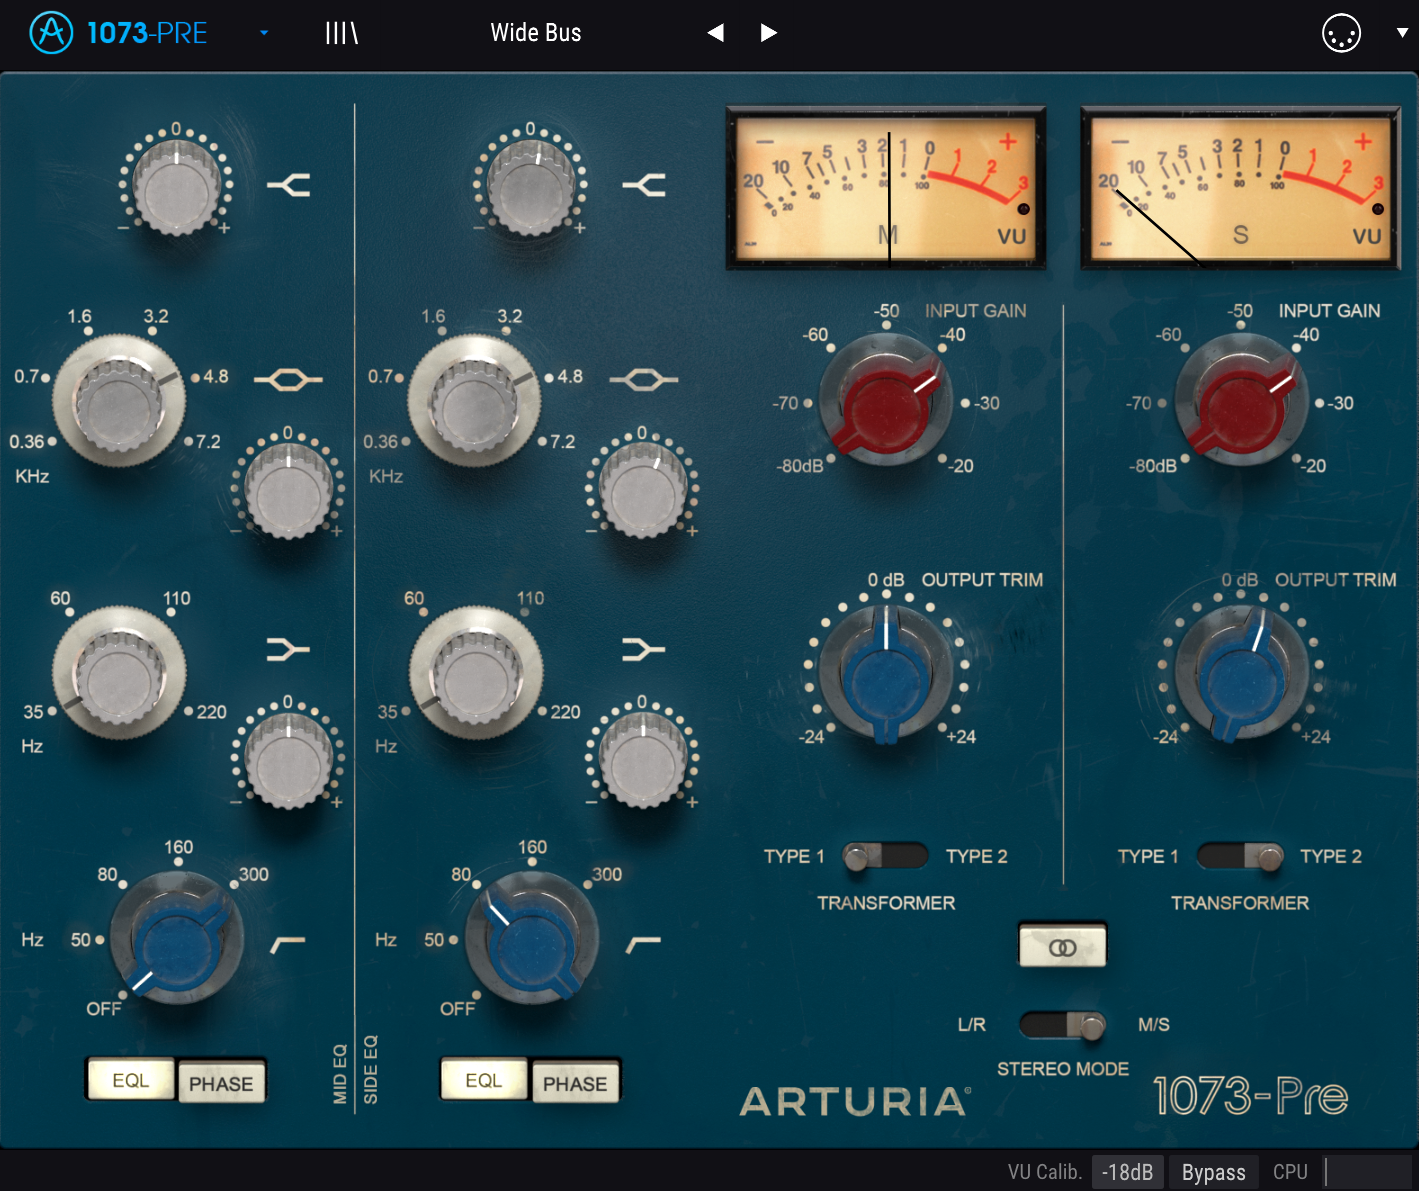Click the Arturia logo in the top bar
This screenshot has height=1191, width=1419.
(51, 33)
